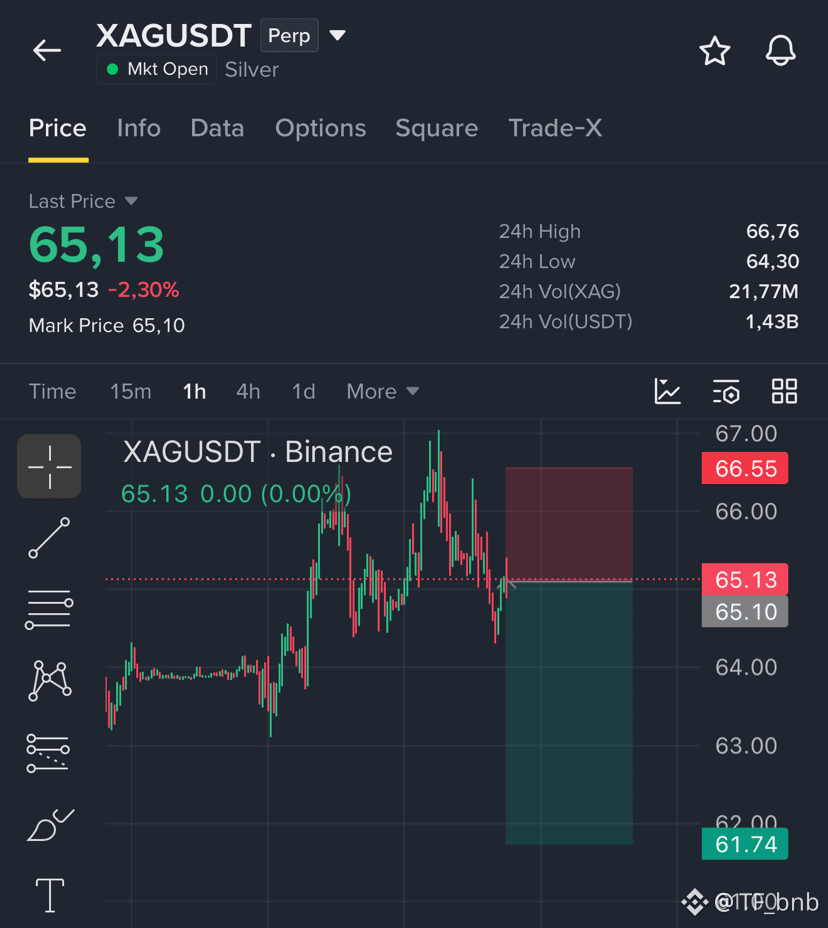Switch to the Square tab

click(x=436, y=128)
